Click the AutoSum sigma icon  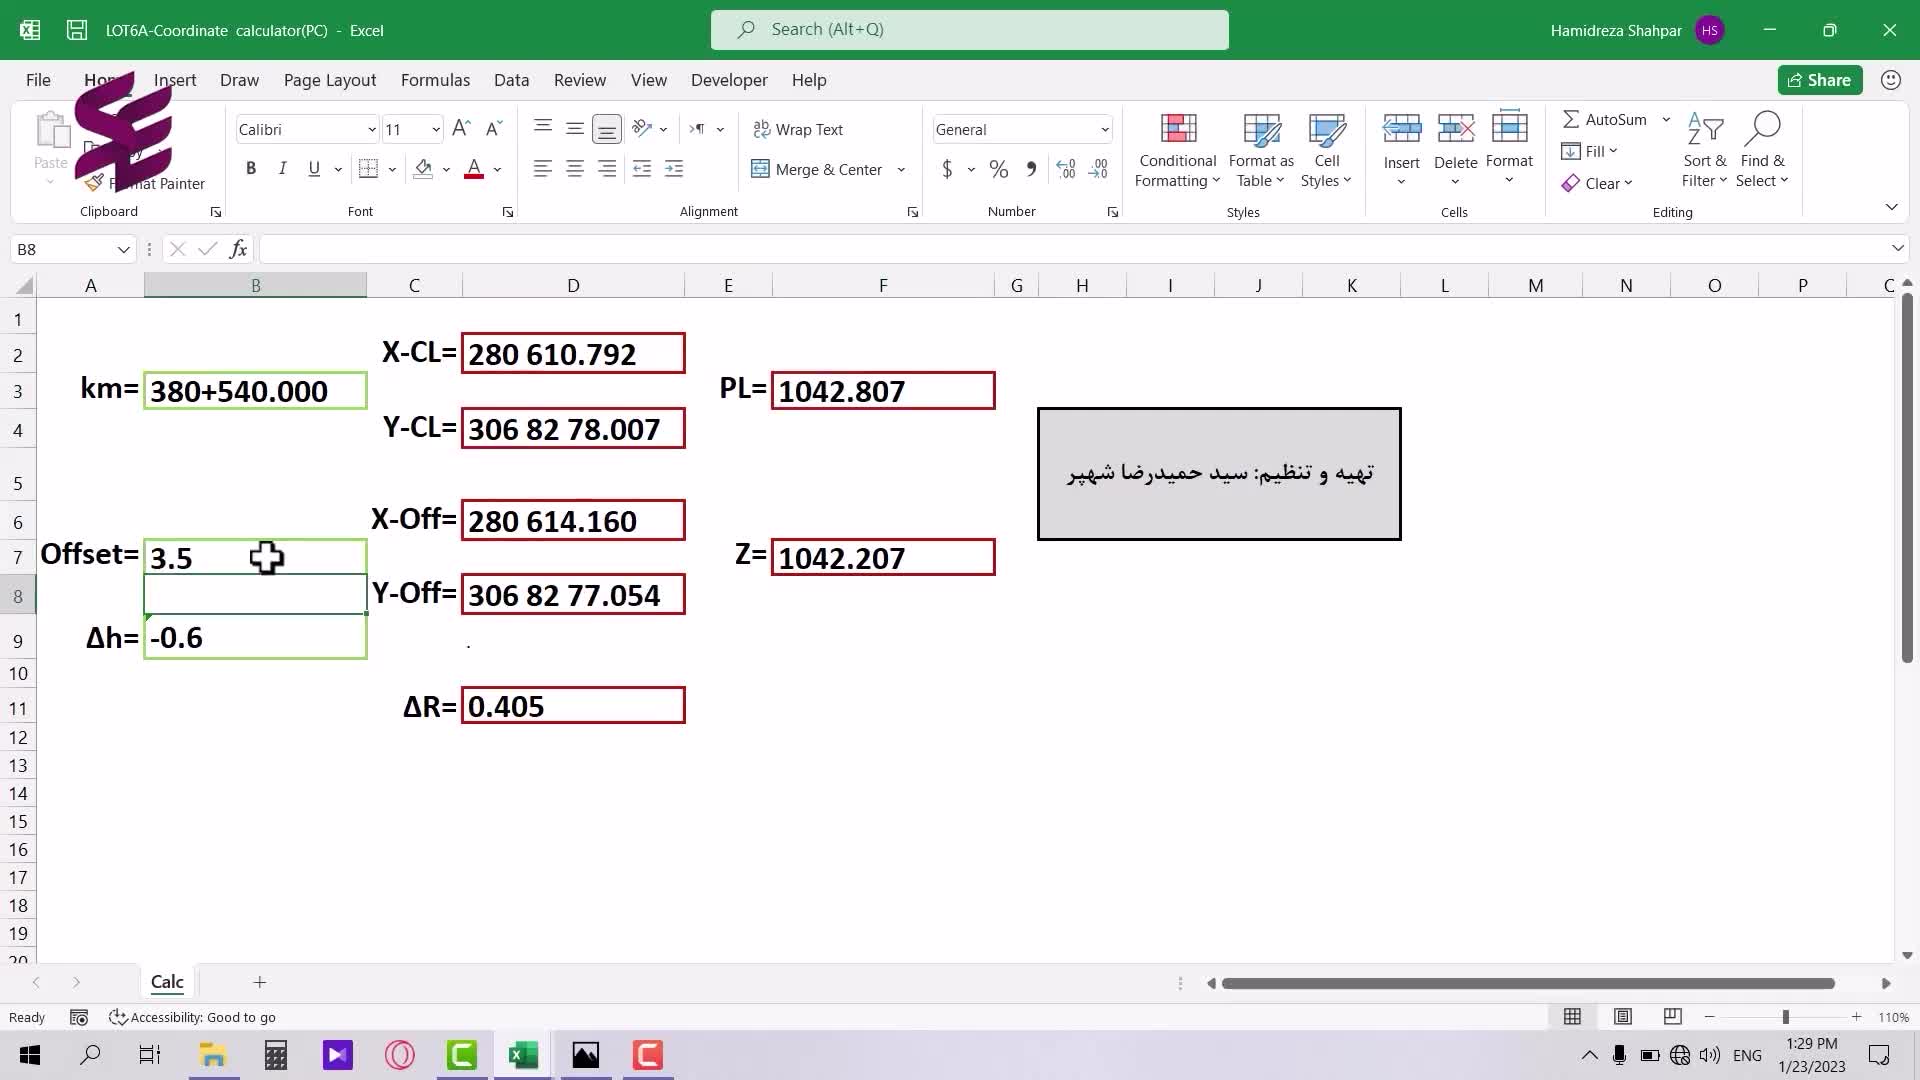tap(1571, 119)
